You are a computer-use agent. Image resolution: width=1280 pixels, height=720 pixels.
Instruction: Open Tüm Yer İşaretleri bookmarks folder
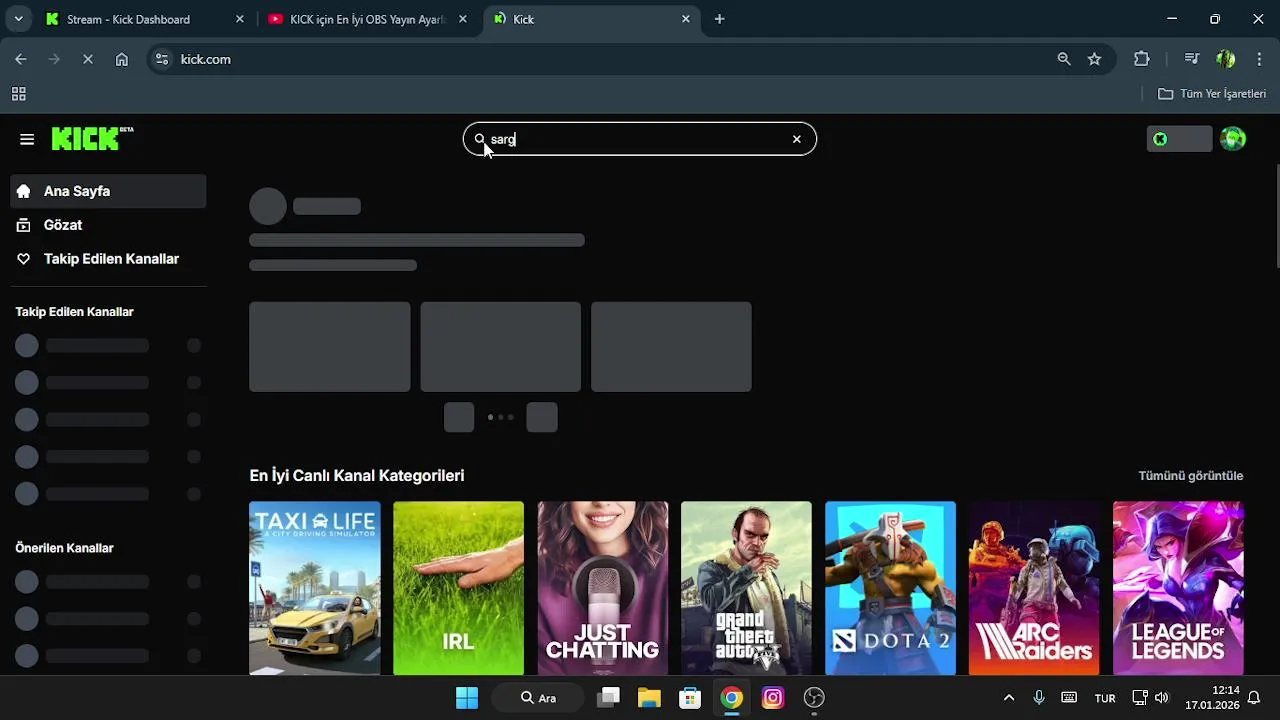(1211, 94)
